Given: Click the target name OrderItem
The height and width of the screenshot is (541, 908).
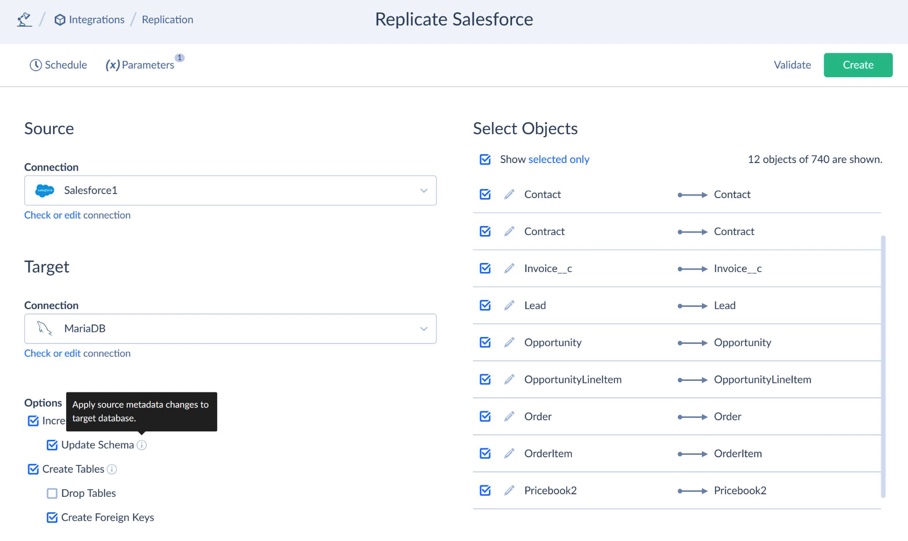Looking at the screenshot, I should (x=738, y=454).
